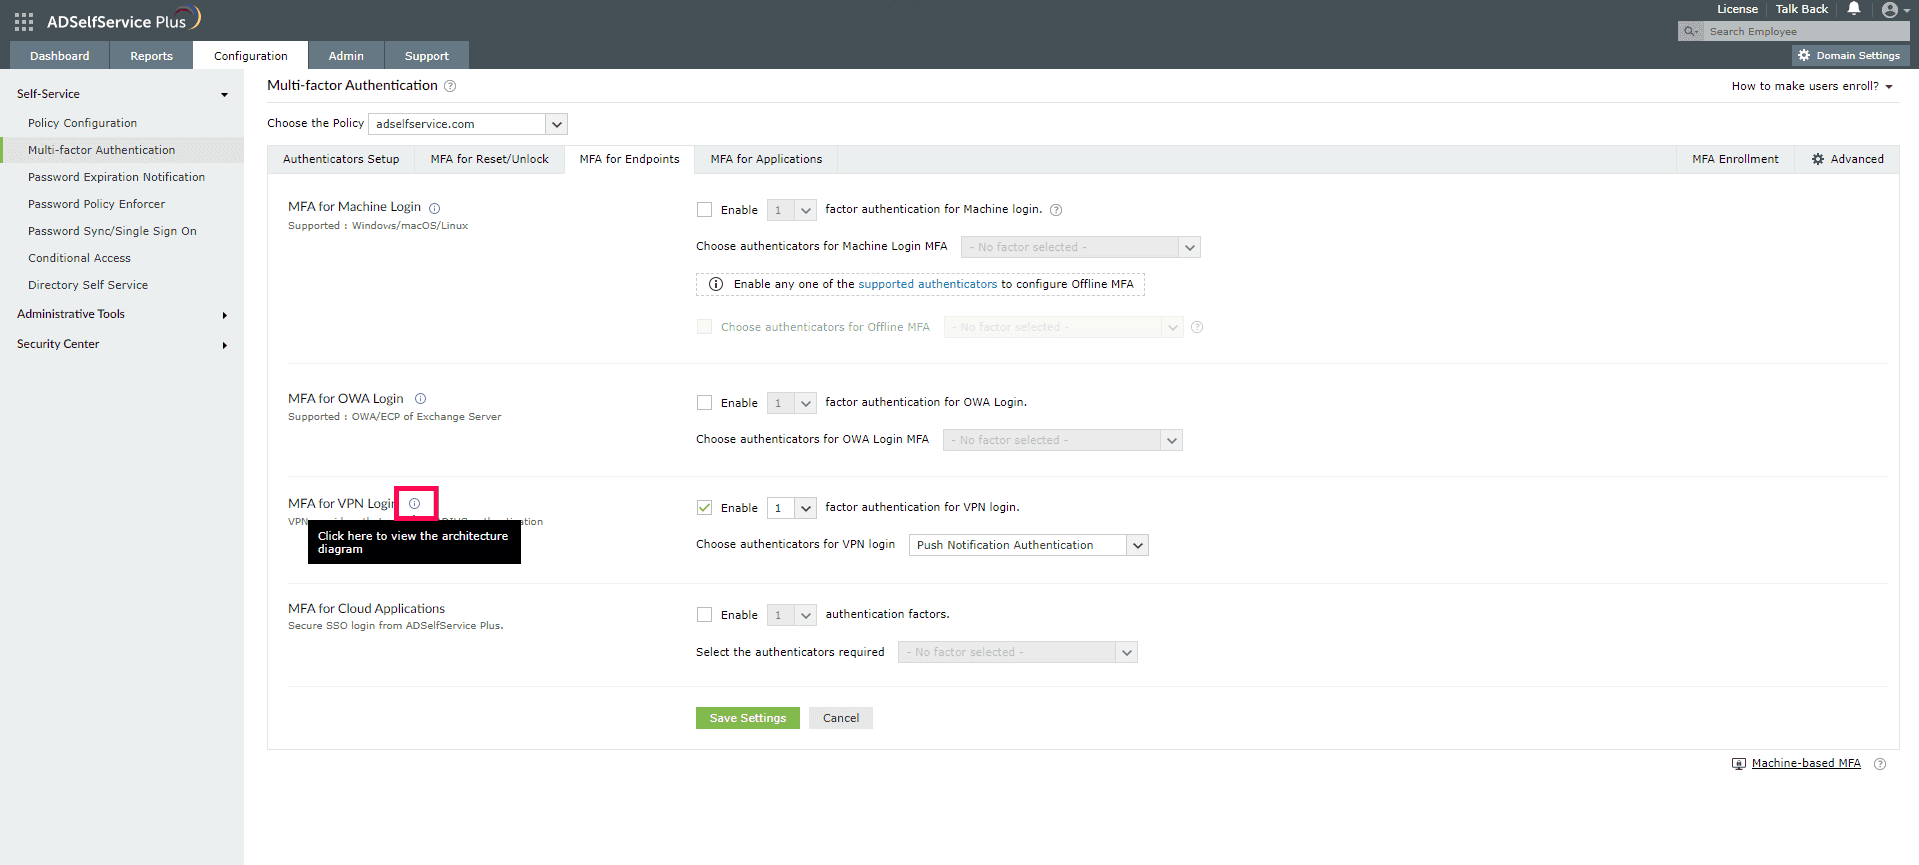
Task: Uncheck Enable for VPN login MFA
Action: coord(705,508)
